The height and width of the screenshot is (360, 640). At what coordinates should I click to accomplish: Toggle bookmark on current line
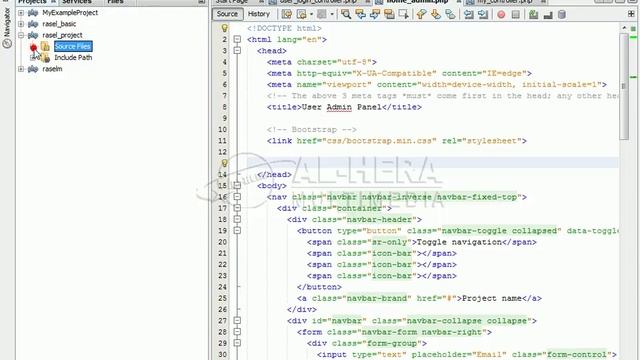coord(450,15)
